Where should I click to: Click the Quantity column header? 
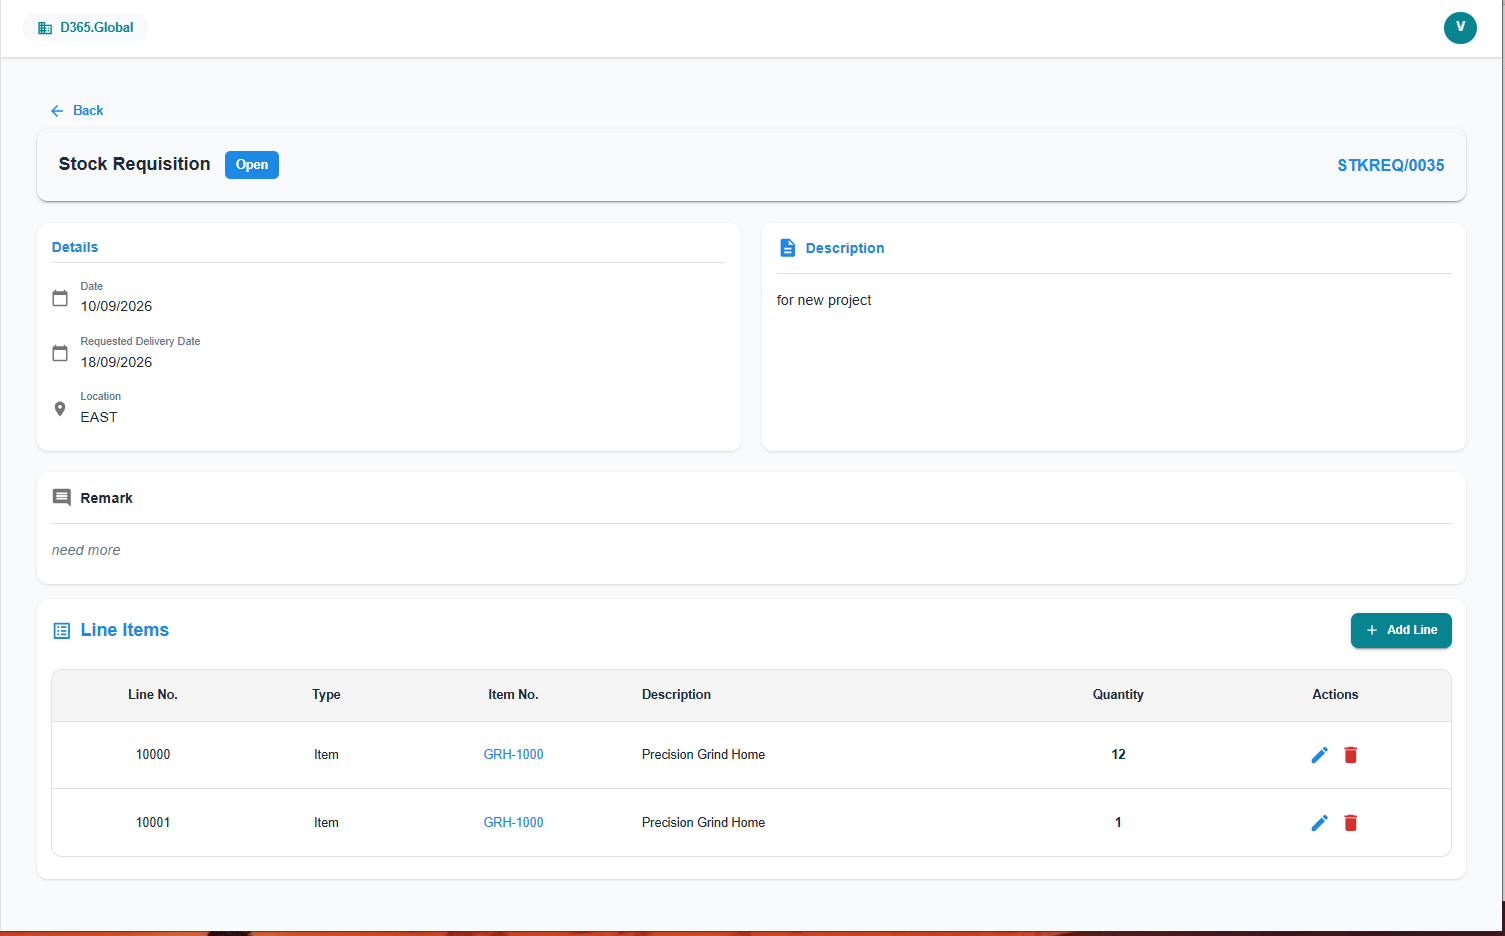tap(1118, 695)
